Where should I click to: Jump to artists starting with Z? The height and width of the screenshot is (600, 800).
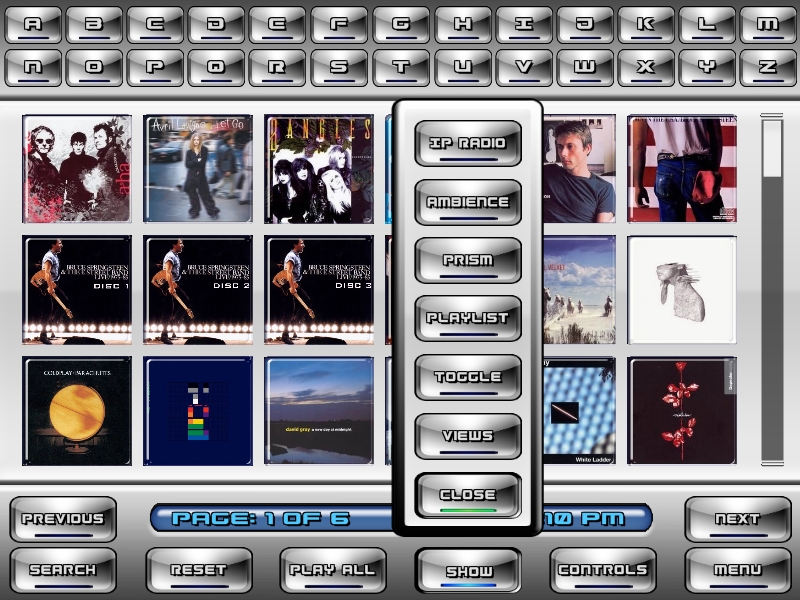click(x=768, y=67)
